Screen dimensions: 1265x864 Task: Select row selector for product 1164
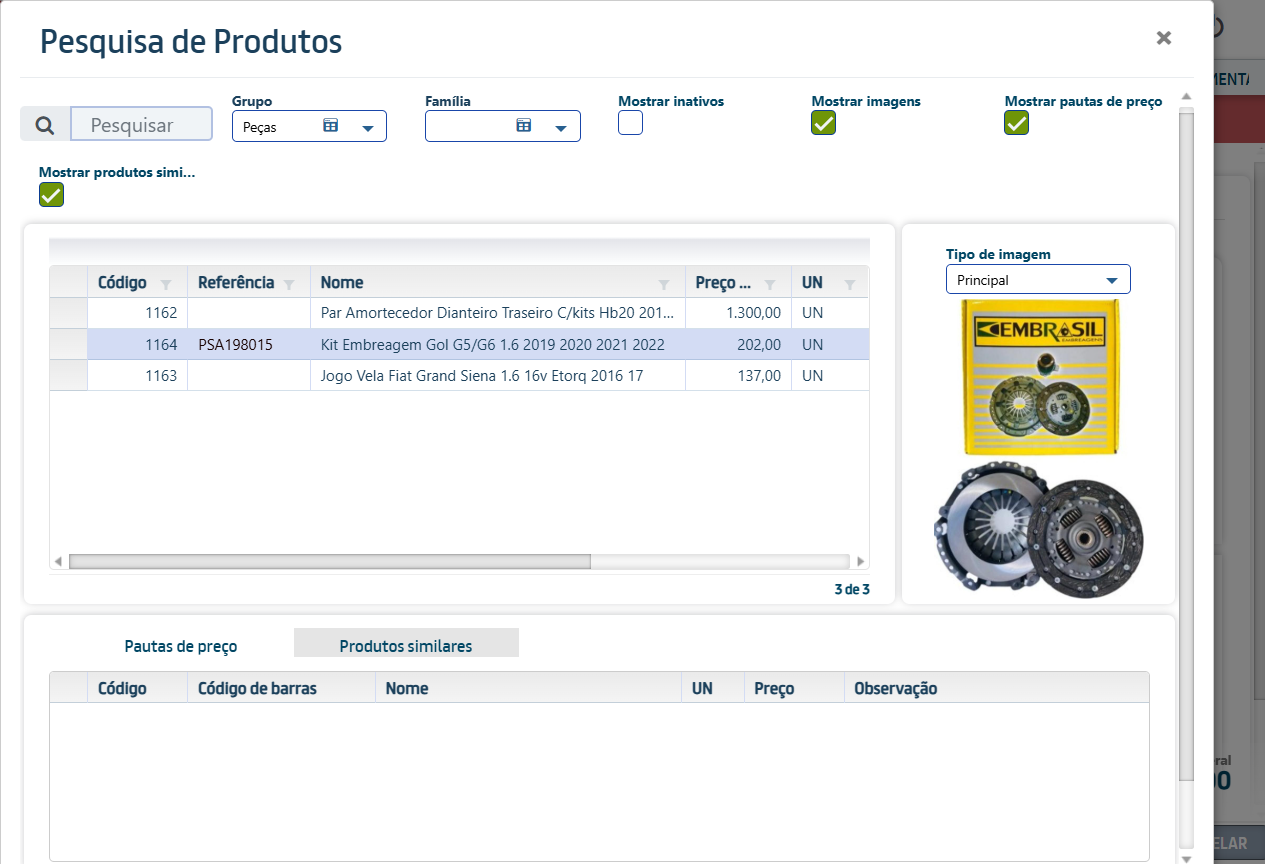click(x=69, y=345)
